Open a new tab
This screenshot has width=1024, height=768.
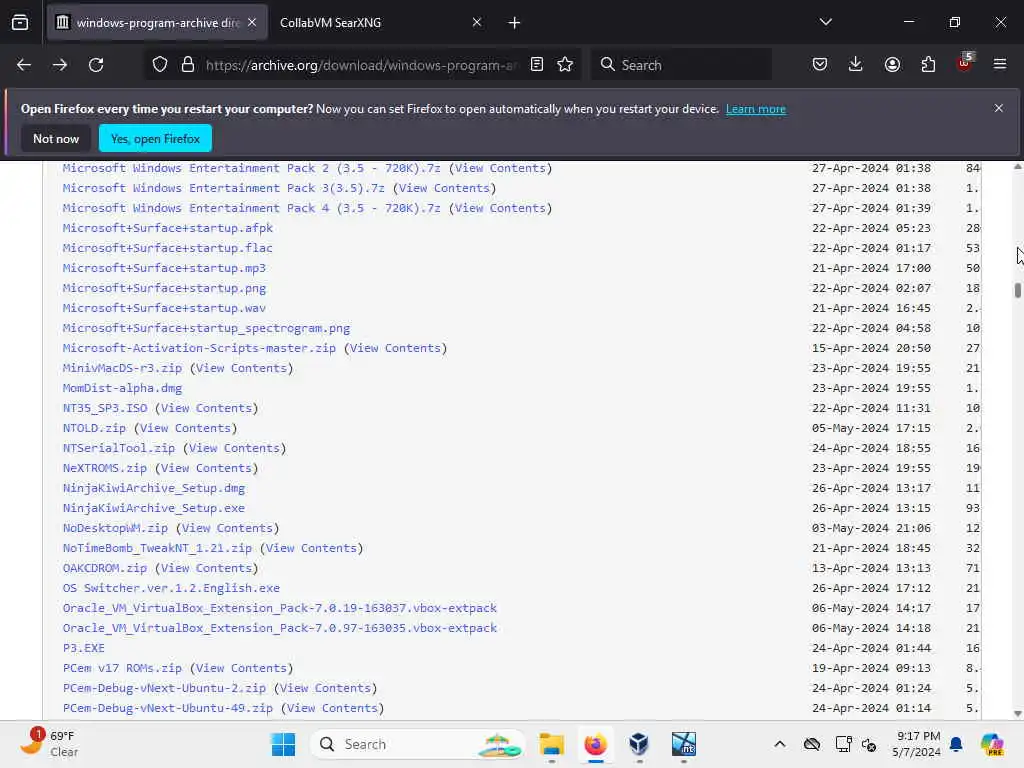[515, 23]
